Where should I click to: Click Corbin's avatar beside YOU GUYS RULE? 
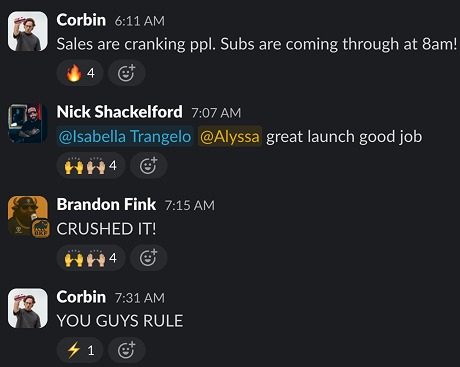tap(28, 308)
